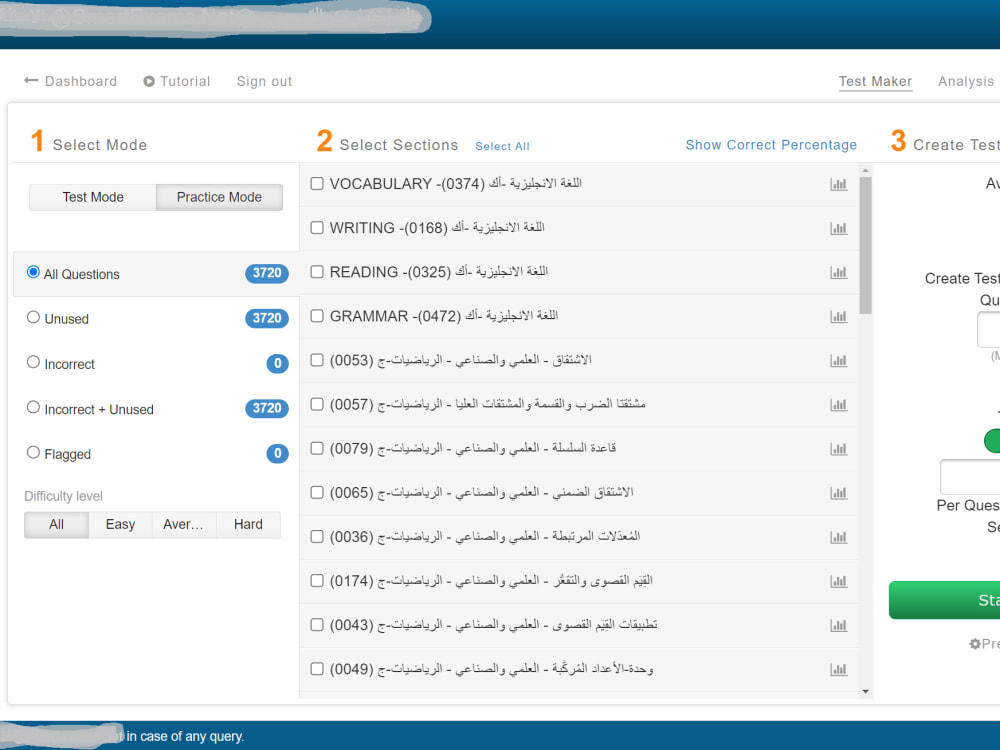Open stats chart icon for section (0049)
The image size is (1000, 750).
[x=839, y=669]
